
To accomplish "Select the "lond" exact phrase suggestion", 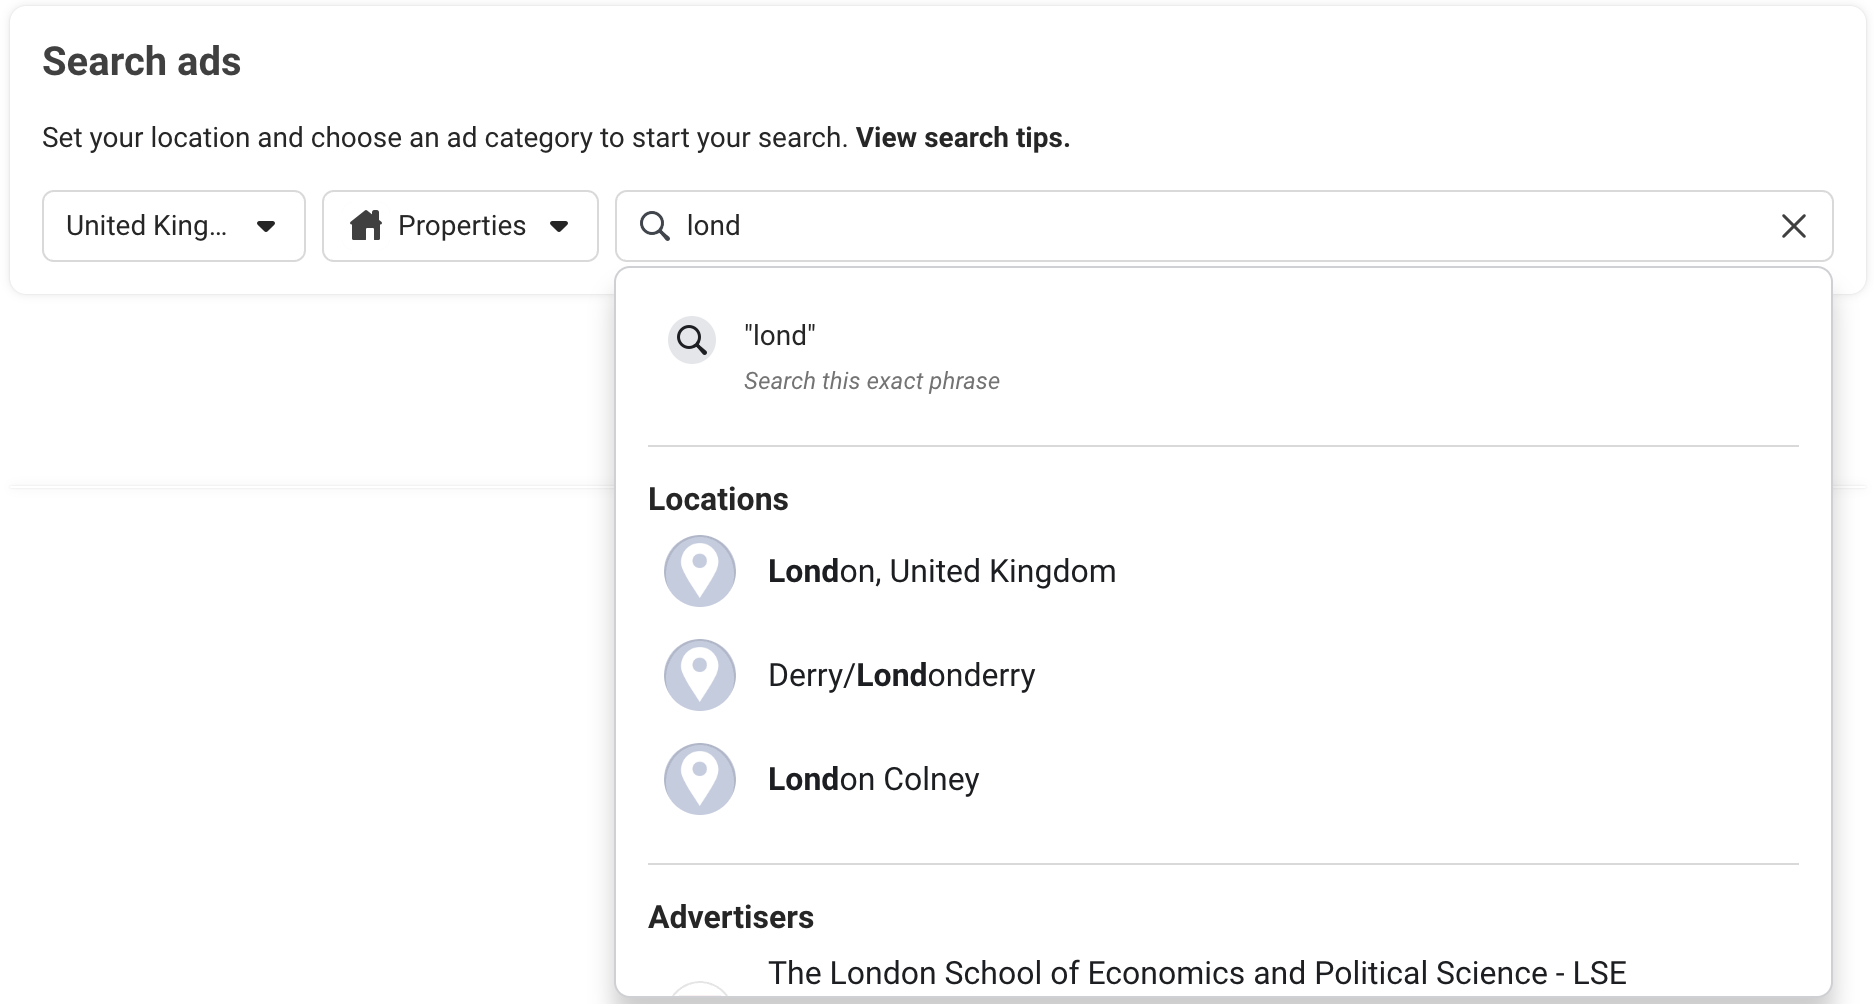I will tap(1223, 357).
